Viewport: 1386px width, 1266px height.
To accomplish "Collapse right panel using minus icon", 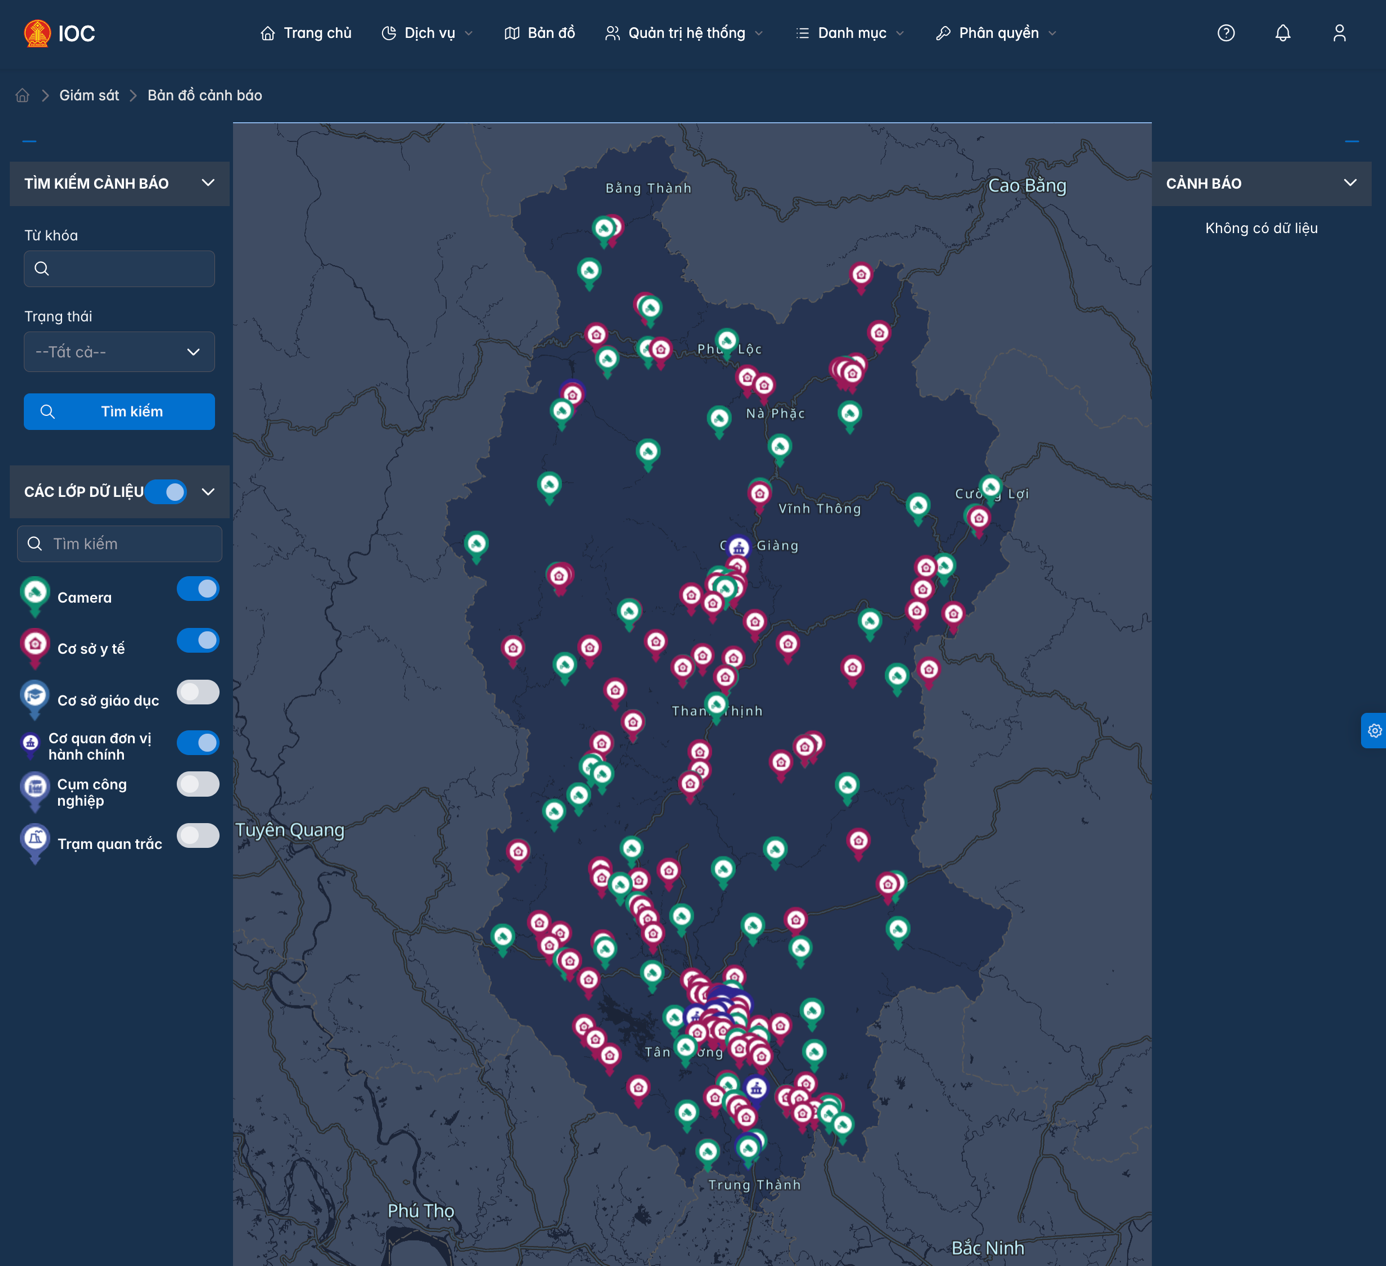I will (x=1352, y=142).
